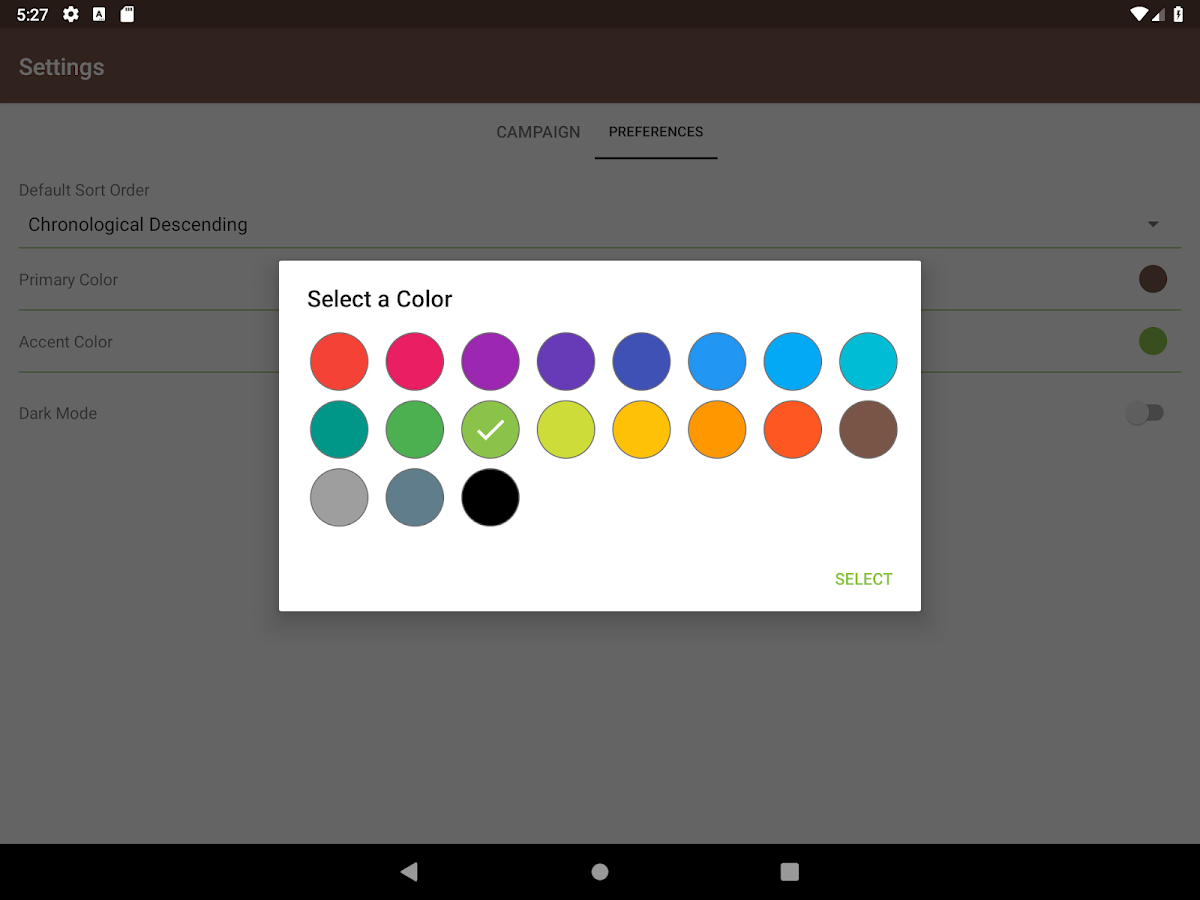Toggle the Dark Mode switch
Viewport: 1200px width, 900px height.
point(1145,413)
